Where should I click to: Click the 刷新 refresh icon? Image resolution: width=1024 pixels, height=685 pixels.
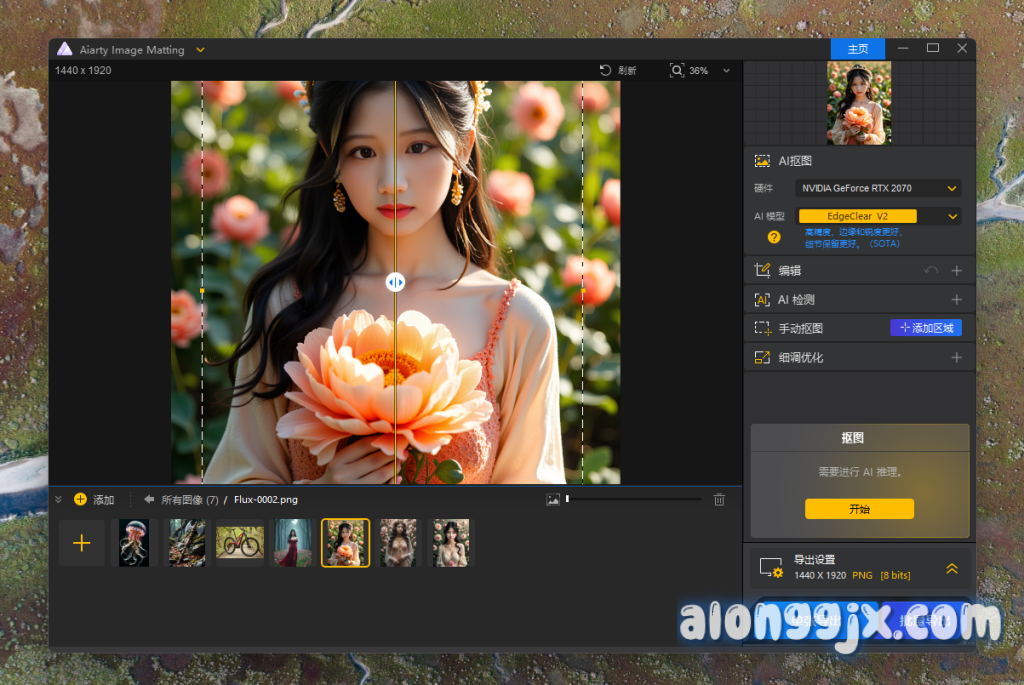coord(605,70)
